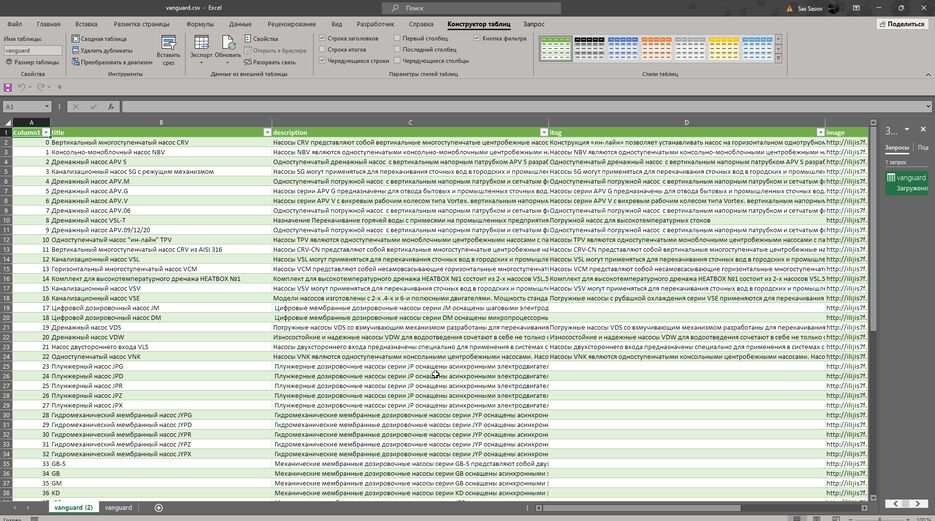
Task: Collapse the ribbon with the caret icon
Action: pyautogui.click(x=928, y=75)
